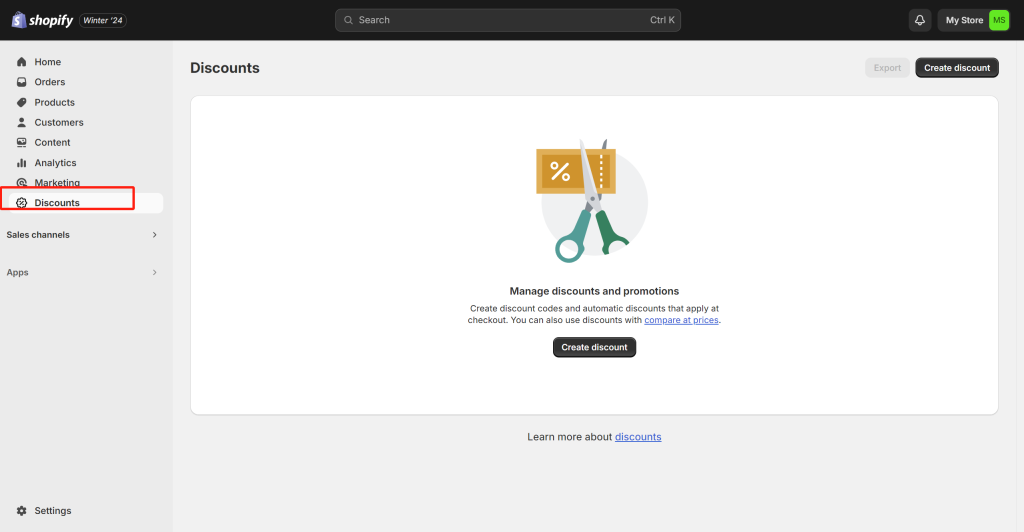The height and width of the screenshot is (532, 1024).
Task: Click the Orders inbox icon
Action: [x=22, y=82]
